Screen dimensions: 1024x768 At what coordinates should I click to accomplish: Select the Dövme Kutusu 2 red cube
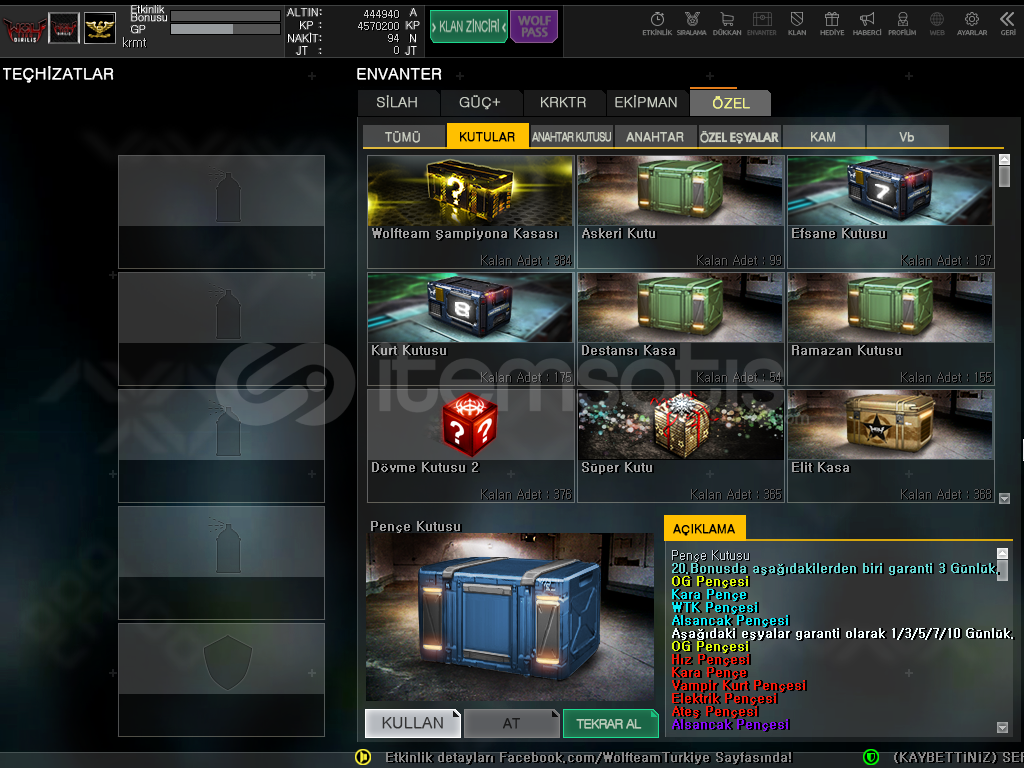471,446
